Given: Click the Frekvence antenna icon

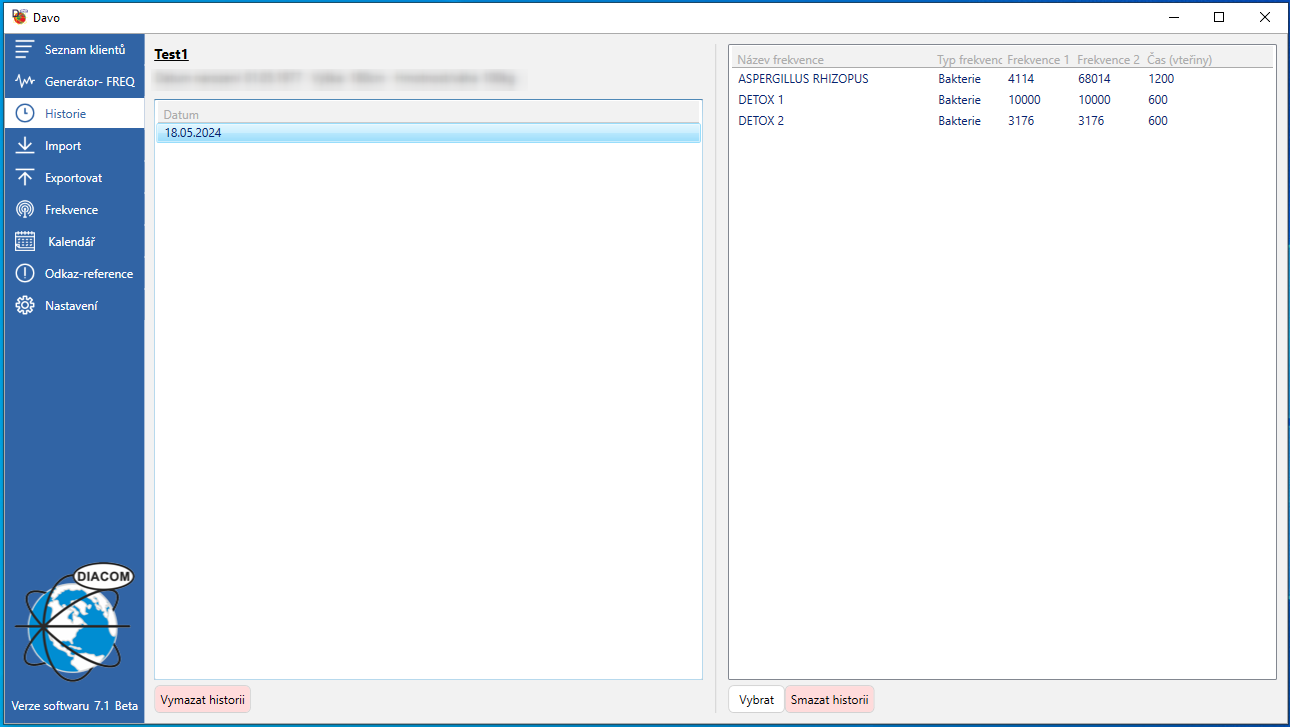Looking at the screenshot, I should (x=25, y=210).
